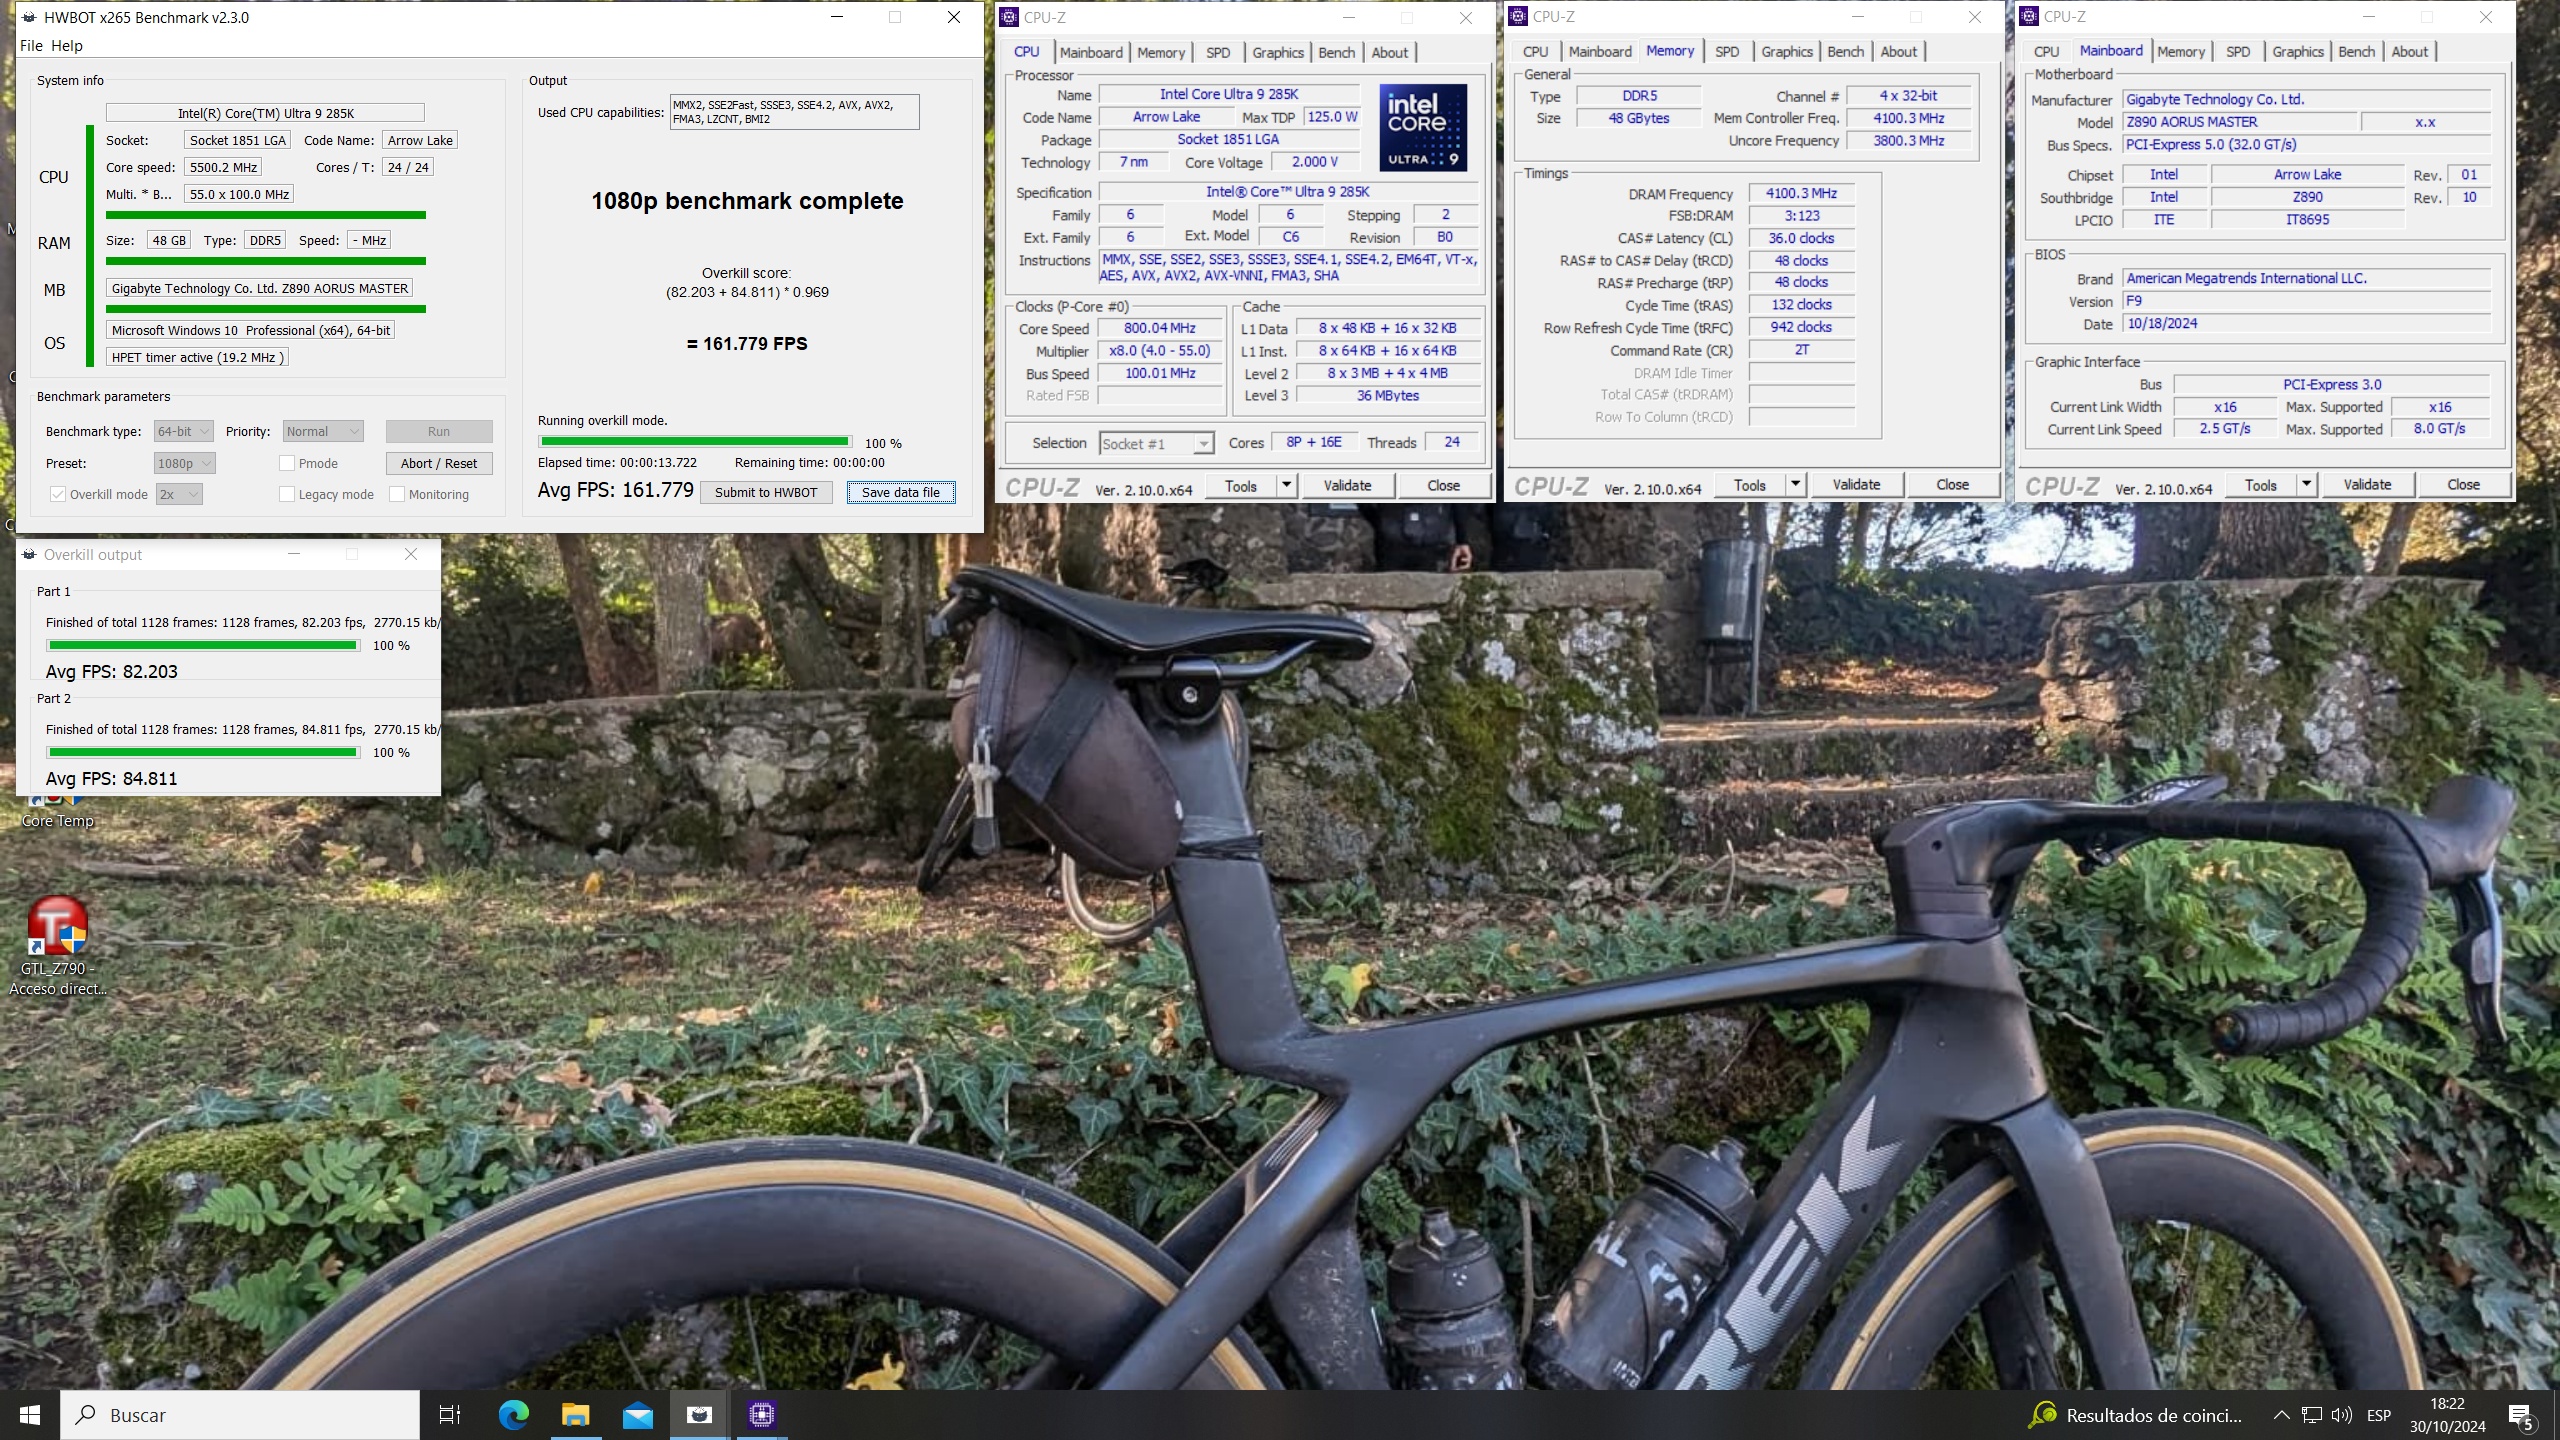Expand Tools arrow in CPU tab window
The image size is (2560, 1440).
coord(1286,485)
